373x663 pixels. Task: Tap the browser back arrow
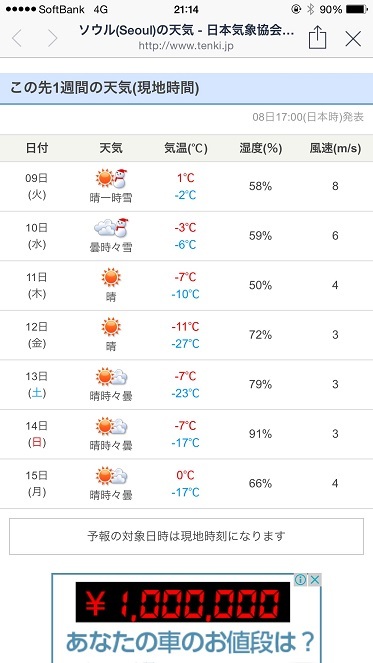click(16, 38)
